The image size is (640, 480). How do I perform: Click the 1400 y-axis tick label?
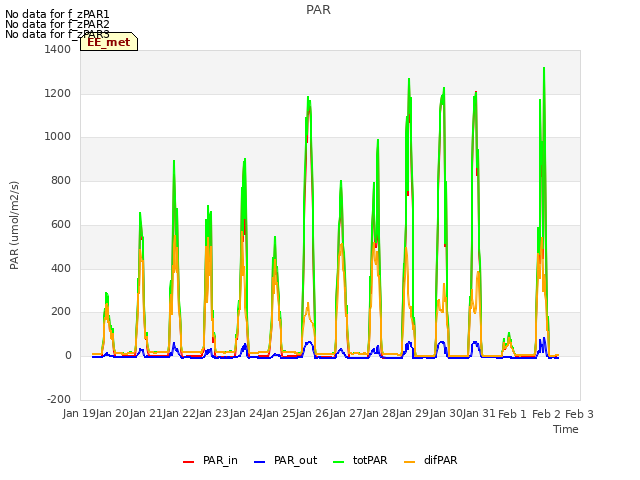(x=58, y=50)
